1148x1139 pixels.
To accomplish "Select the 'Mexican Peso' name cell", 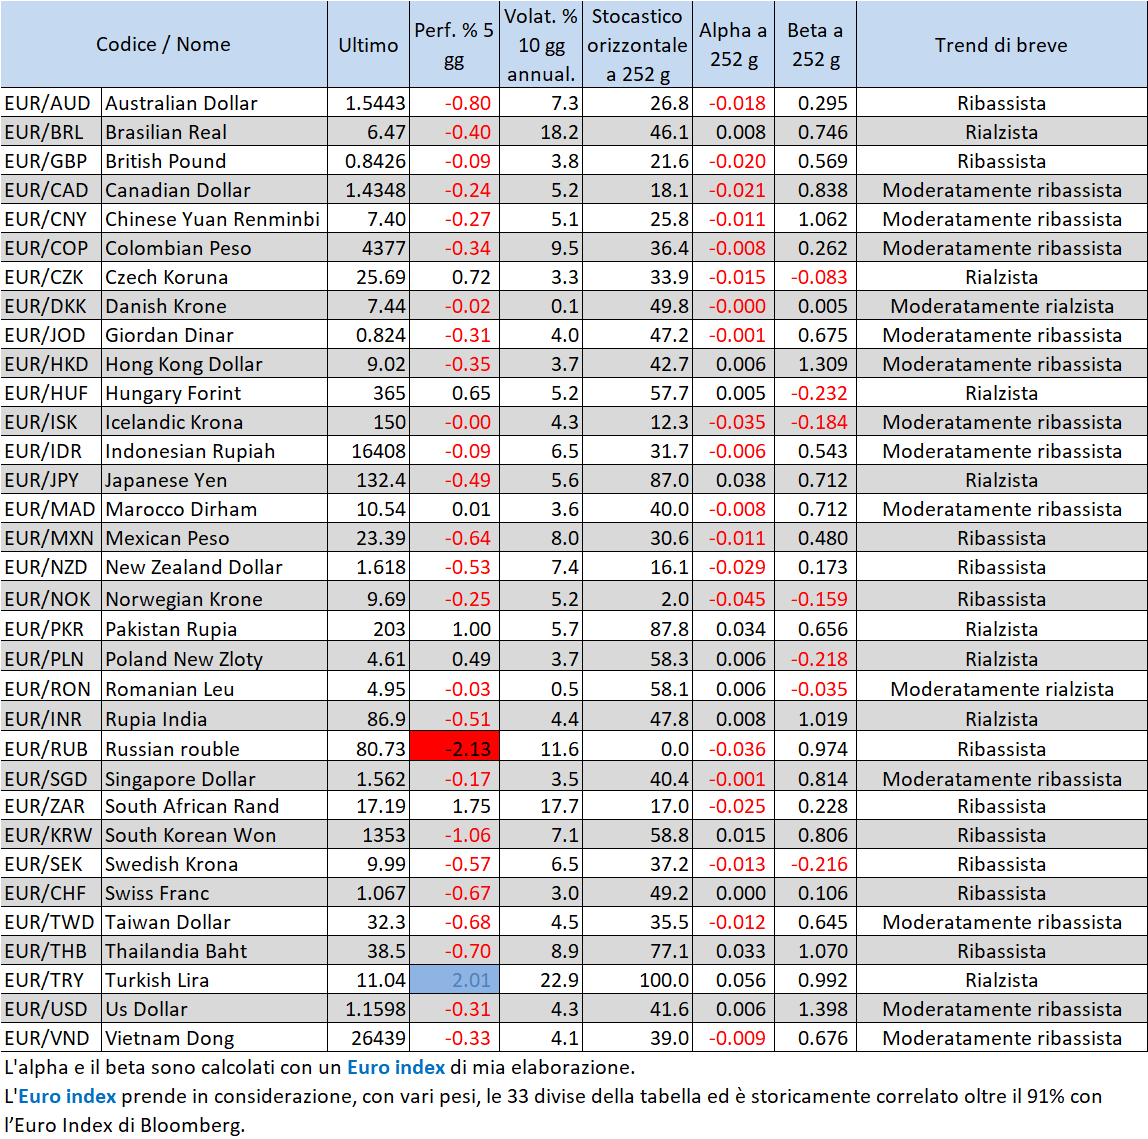I will (x=215, y=538).
